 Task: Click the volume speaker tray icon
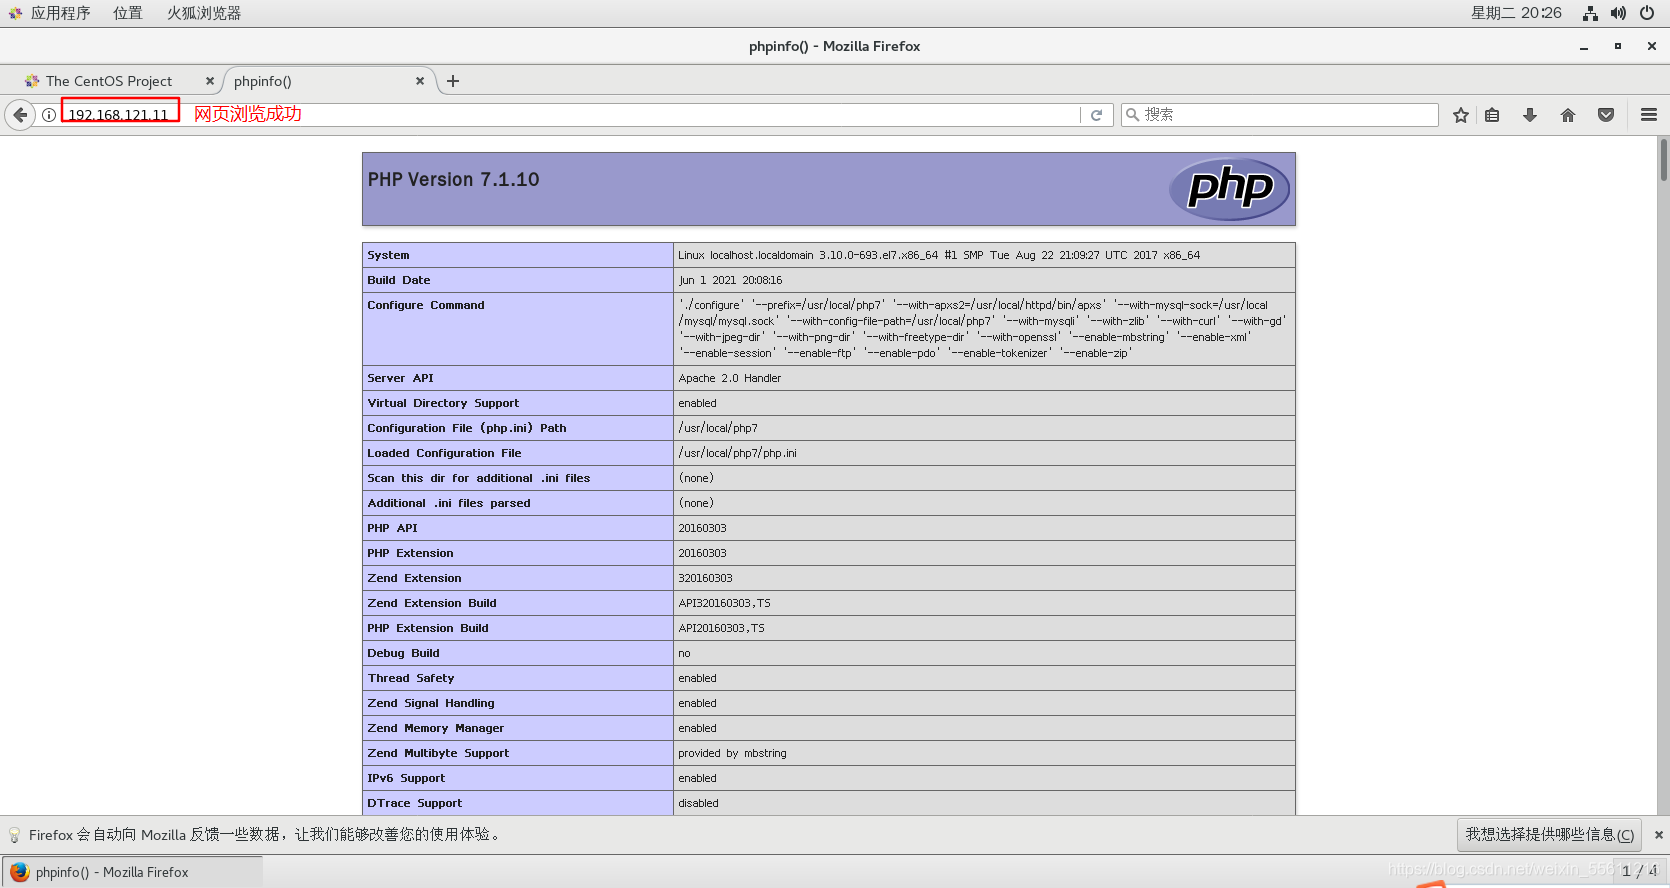coord(1618,13)
